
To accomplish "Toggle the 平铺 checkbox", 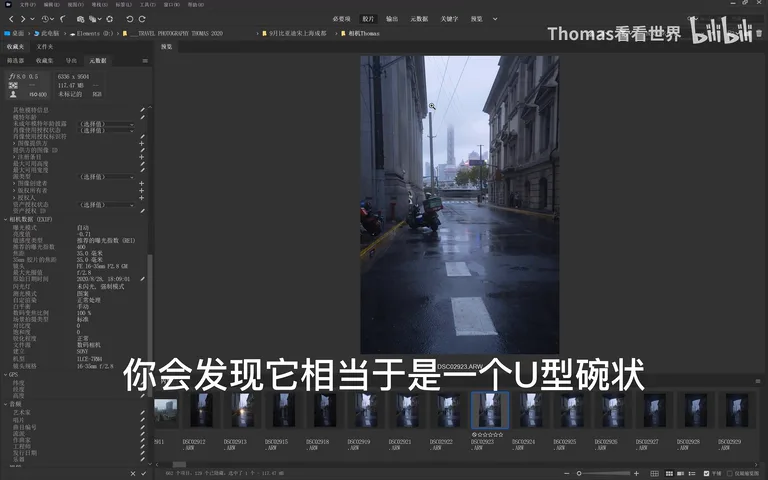I will pyautogui.click(x=706, y=474).
